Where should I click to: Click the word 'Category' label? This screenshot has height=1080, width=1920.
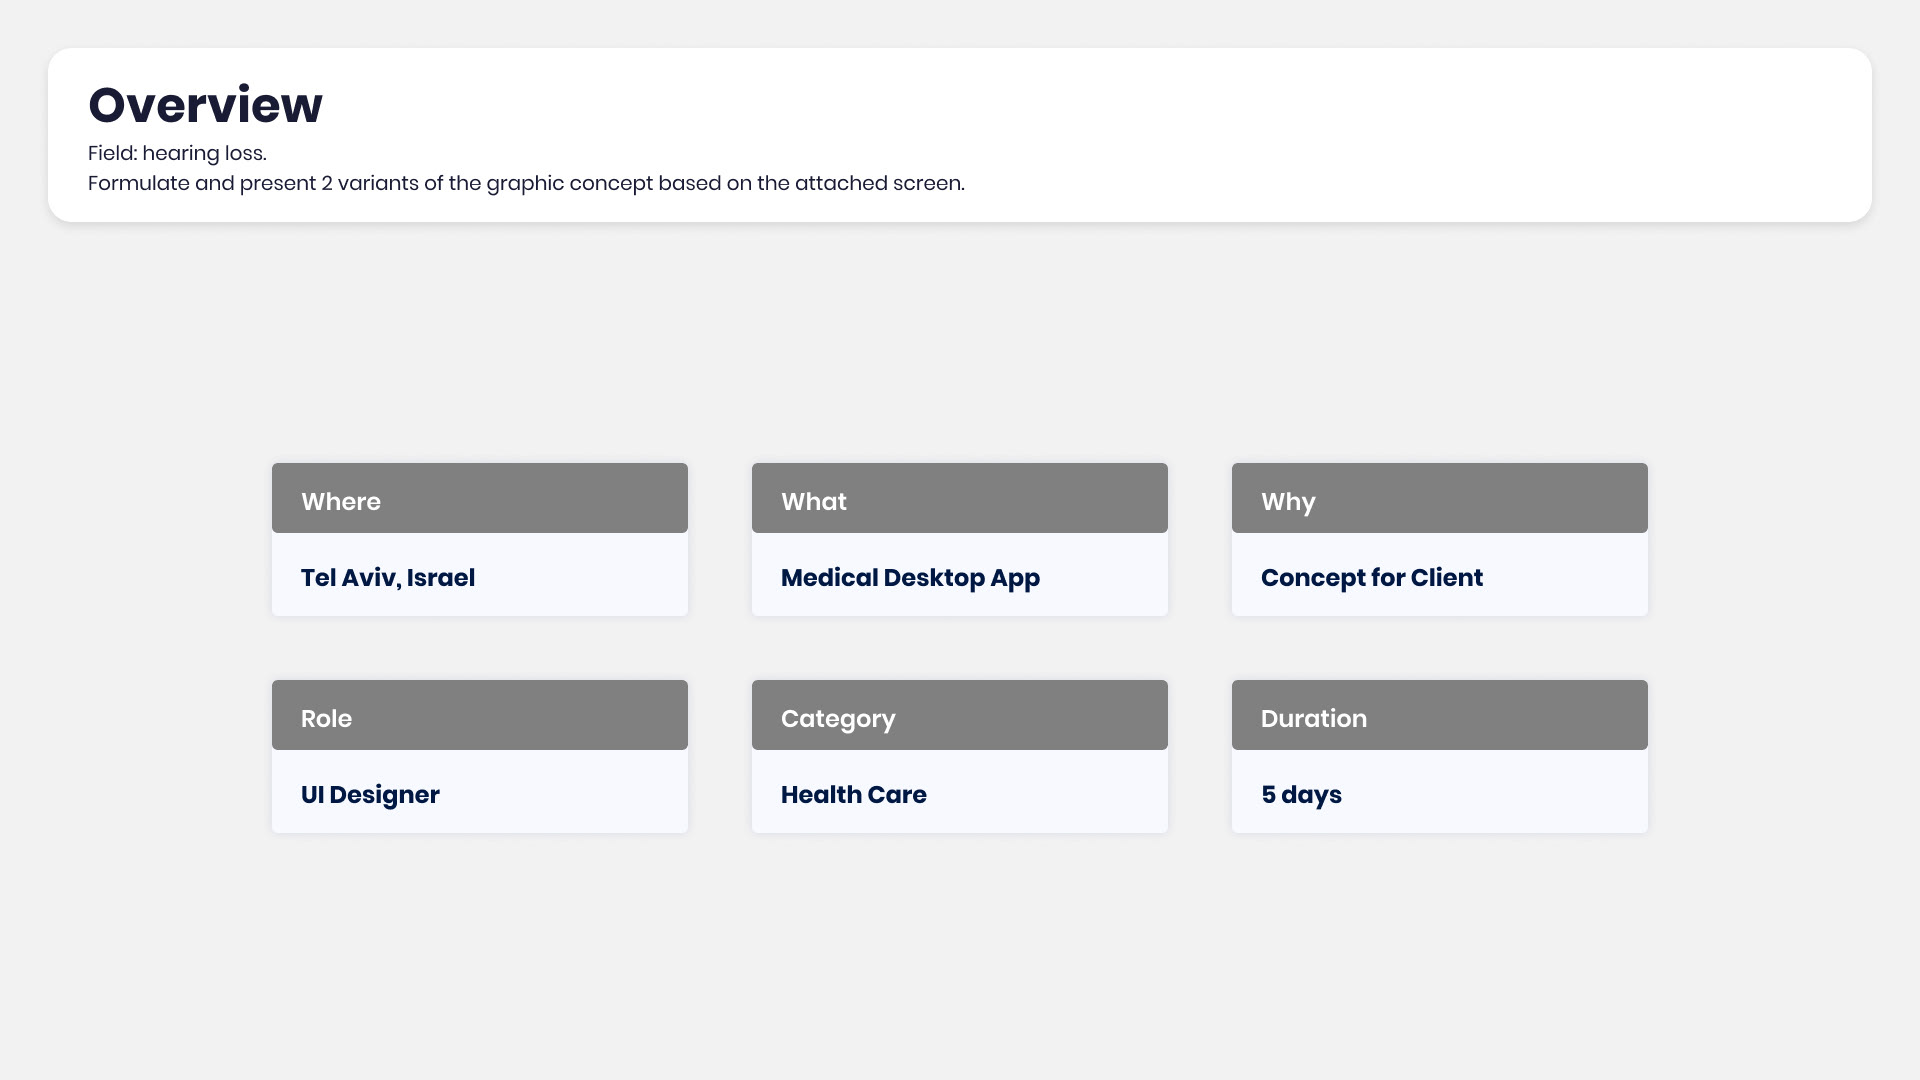[x=838, y=719]
